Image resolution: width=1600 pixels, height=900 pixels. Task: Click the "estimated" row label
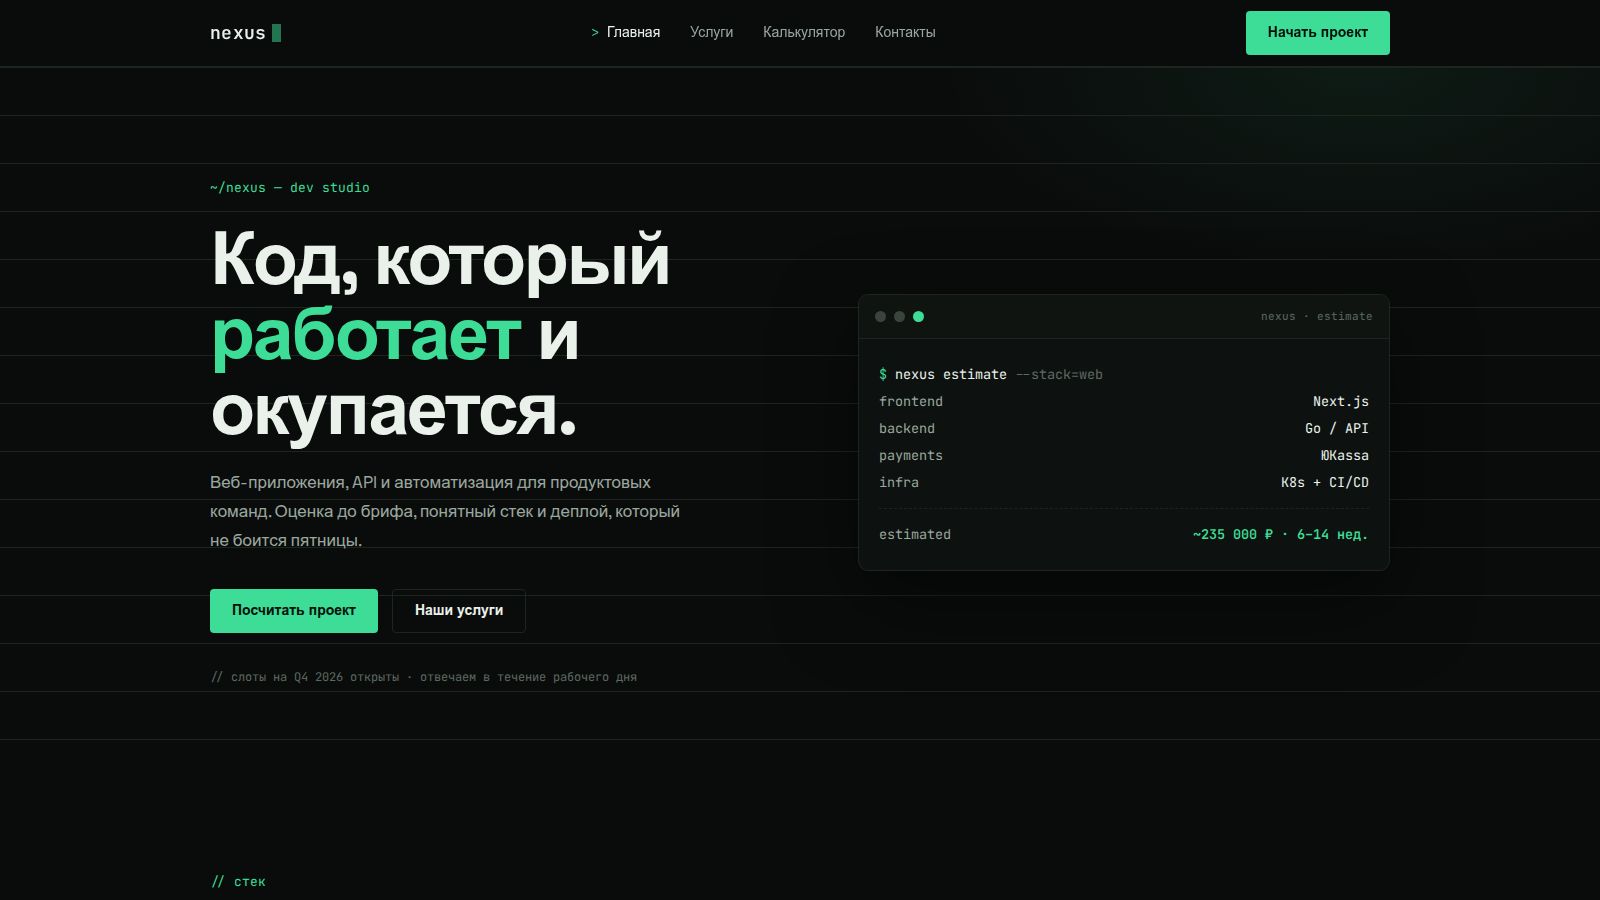point(915,535)
